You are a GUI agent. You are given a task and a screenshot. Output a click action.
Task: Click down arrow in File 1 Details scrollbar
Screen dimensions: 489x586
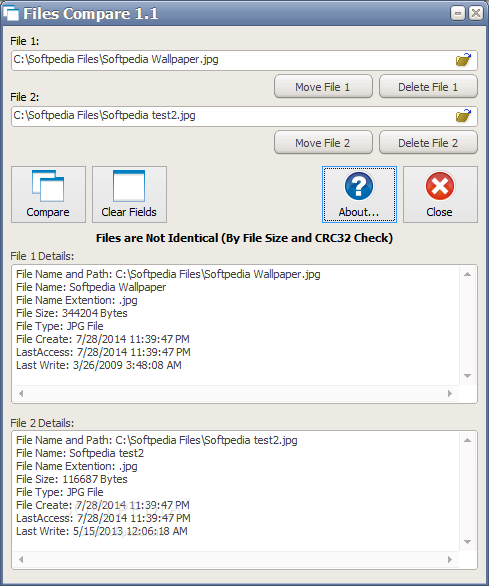coord(467,376)
